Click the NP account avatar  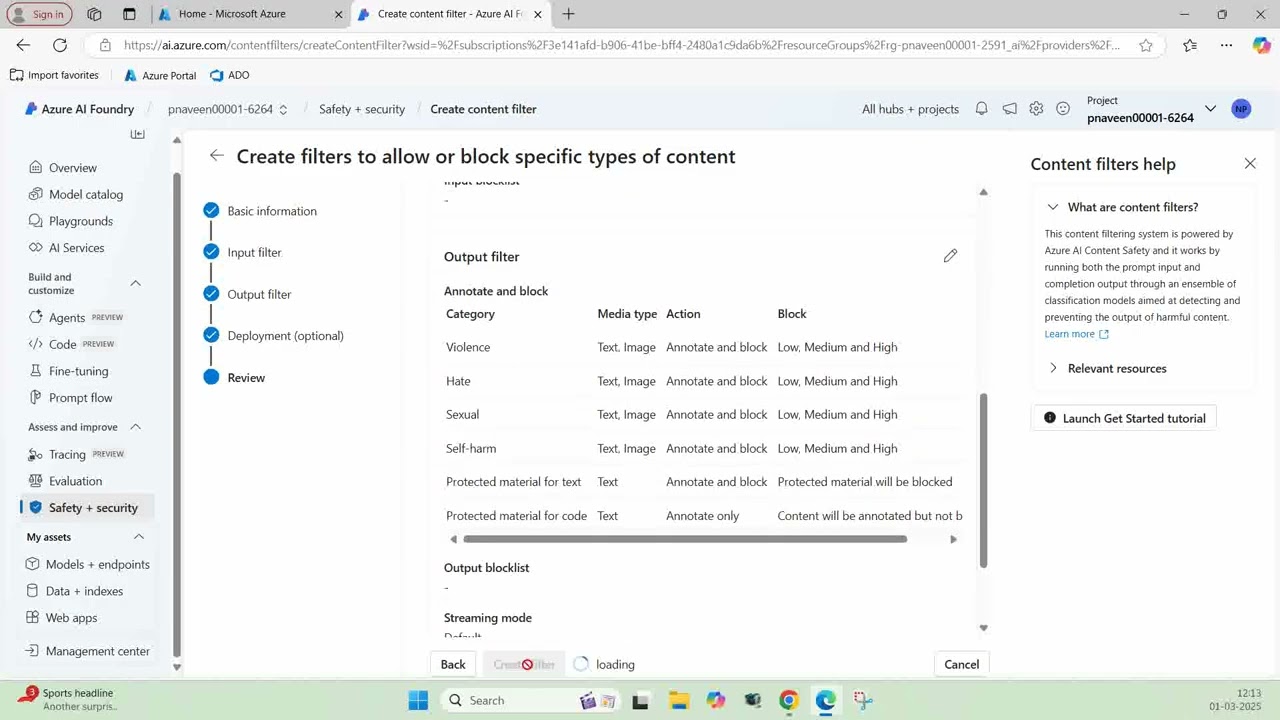pos(1241,109)
